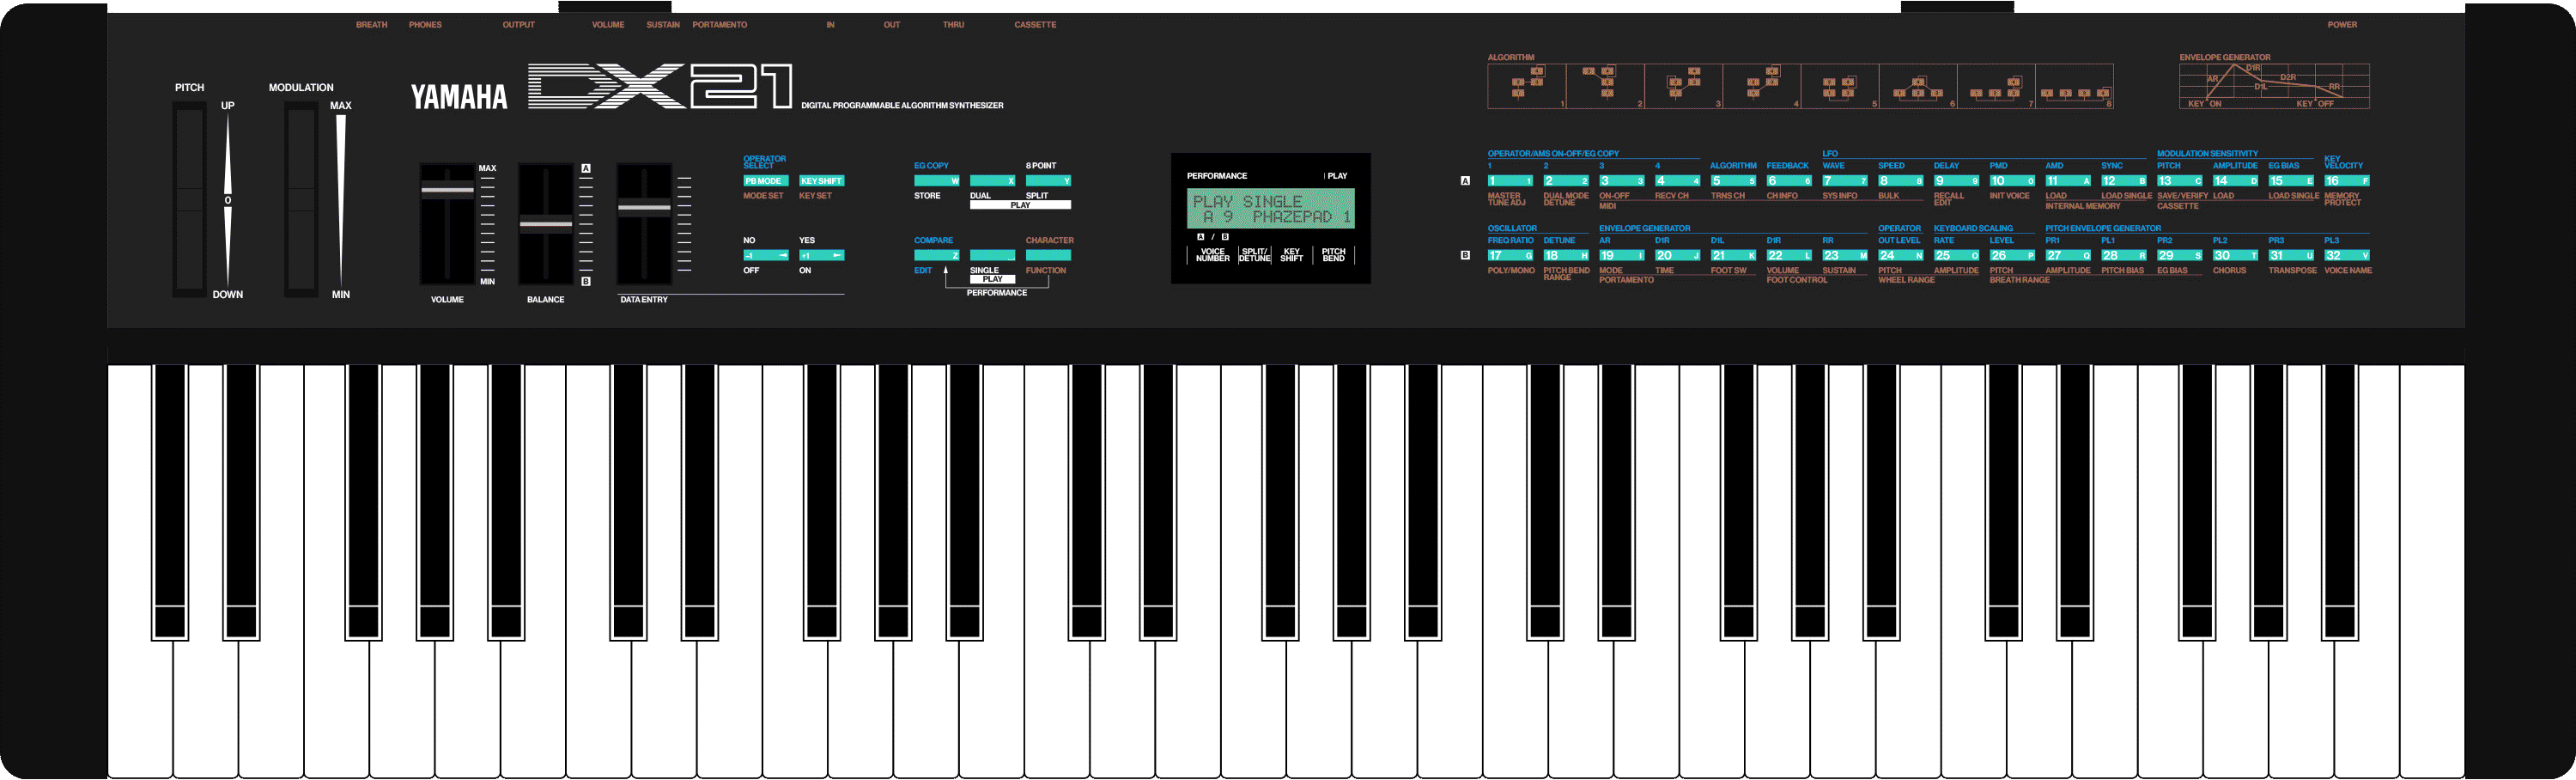Select button 30 PL2 / Chorus

(x=2236, y=255)
